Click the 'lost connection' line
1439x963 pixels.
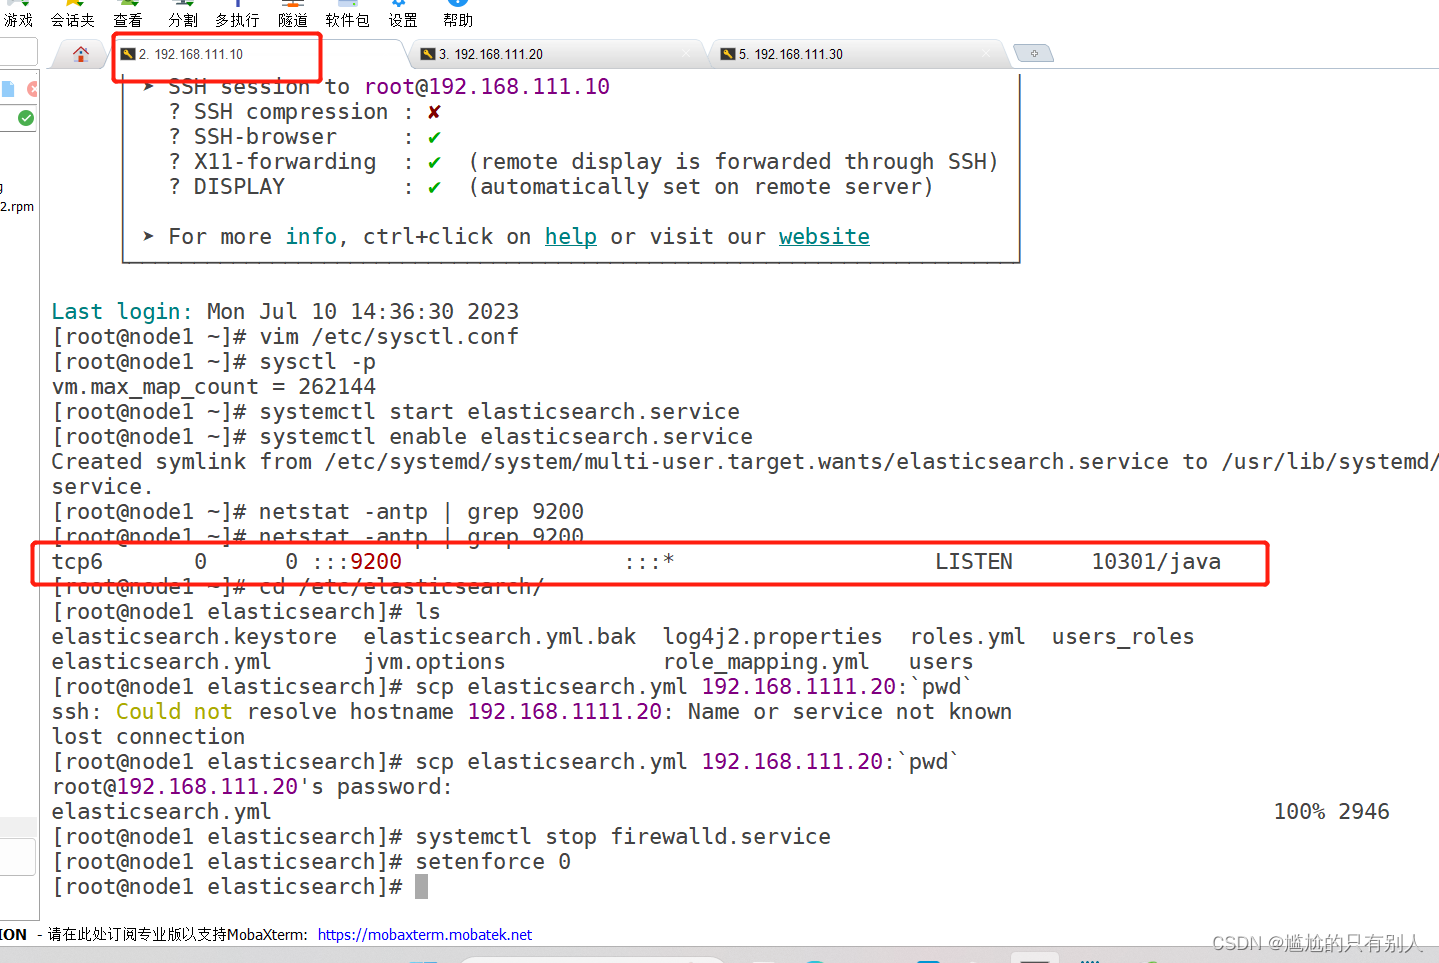(148, 737)
